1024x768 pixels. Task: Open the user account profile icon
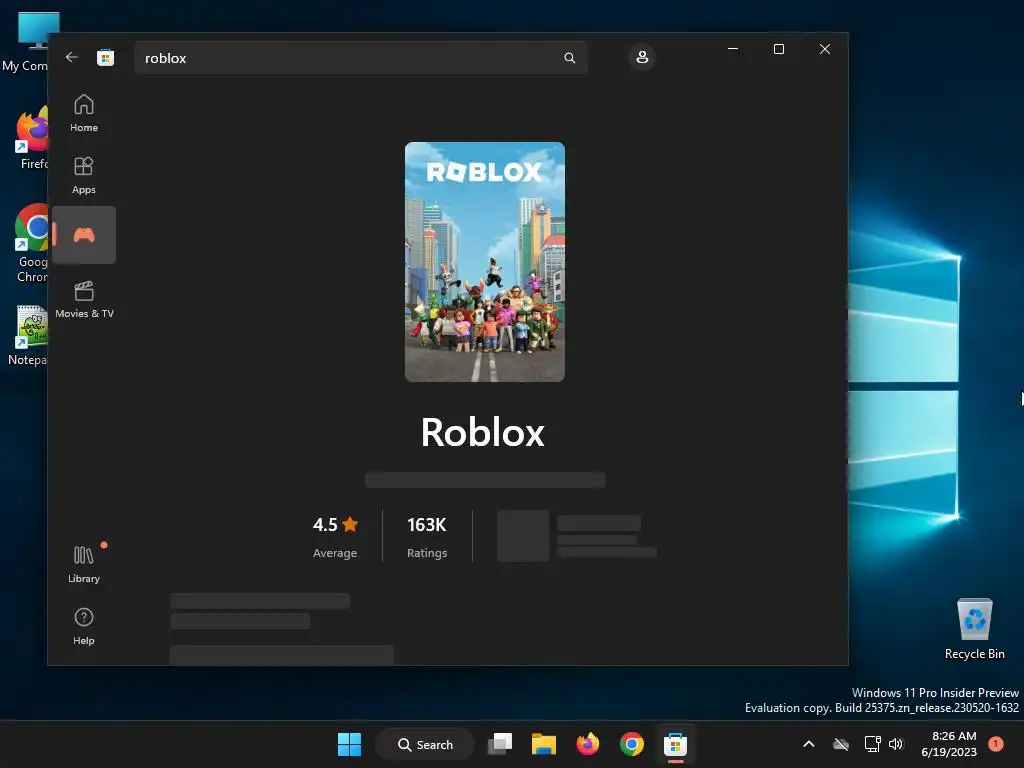(x=642, y=57)
